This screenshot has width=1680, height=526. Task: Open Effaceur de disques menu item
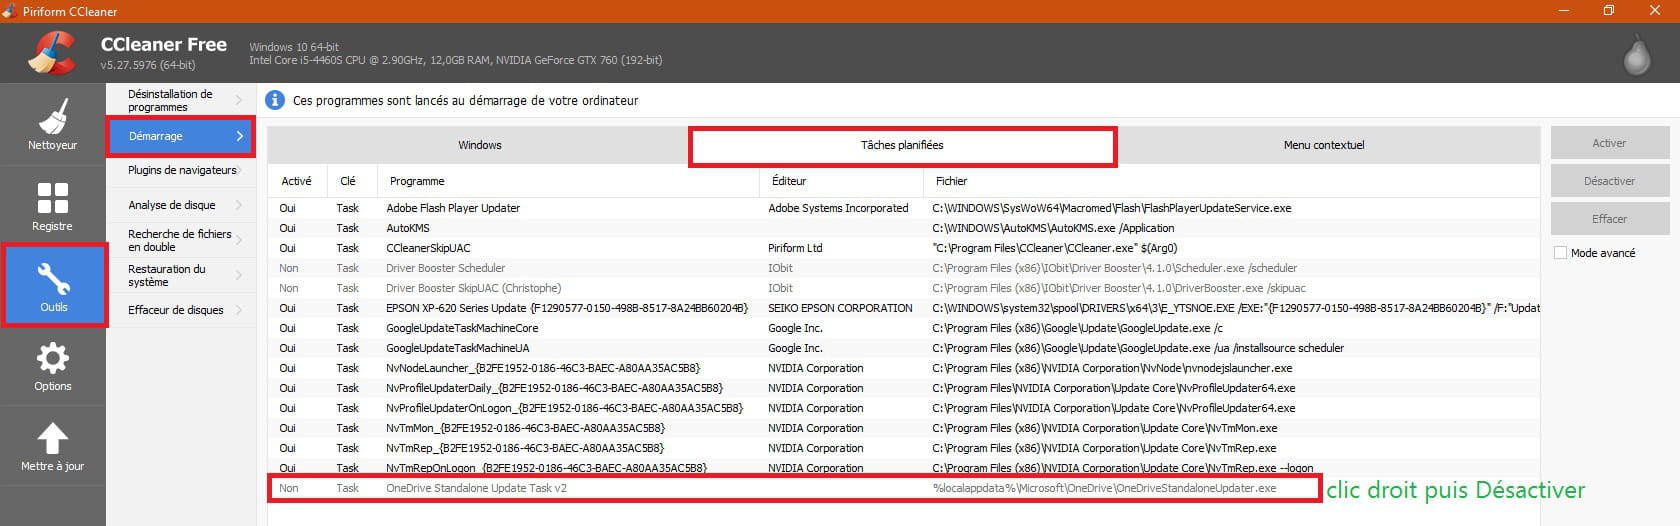tap(181, 310)
